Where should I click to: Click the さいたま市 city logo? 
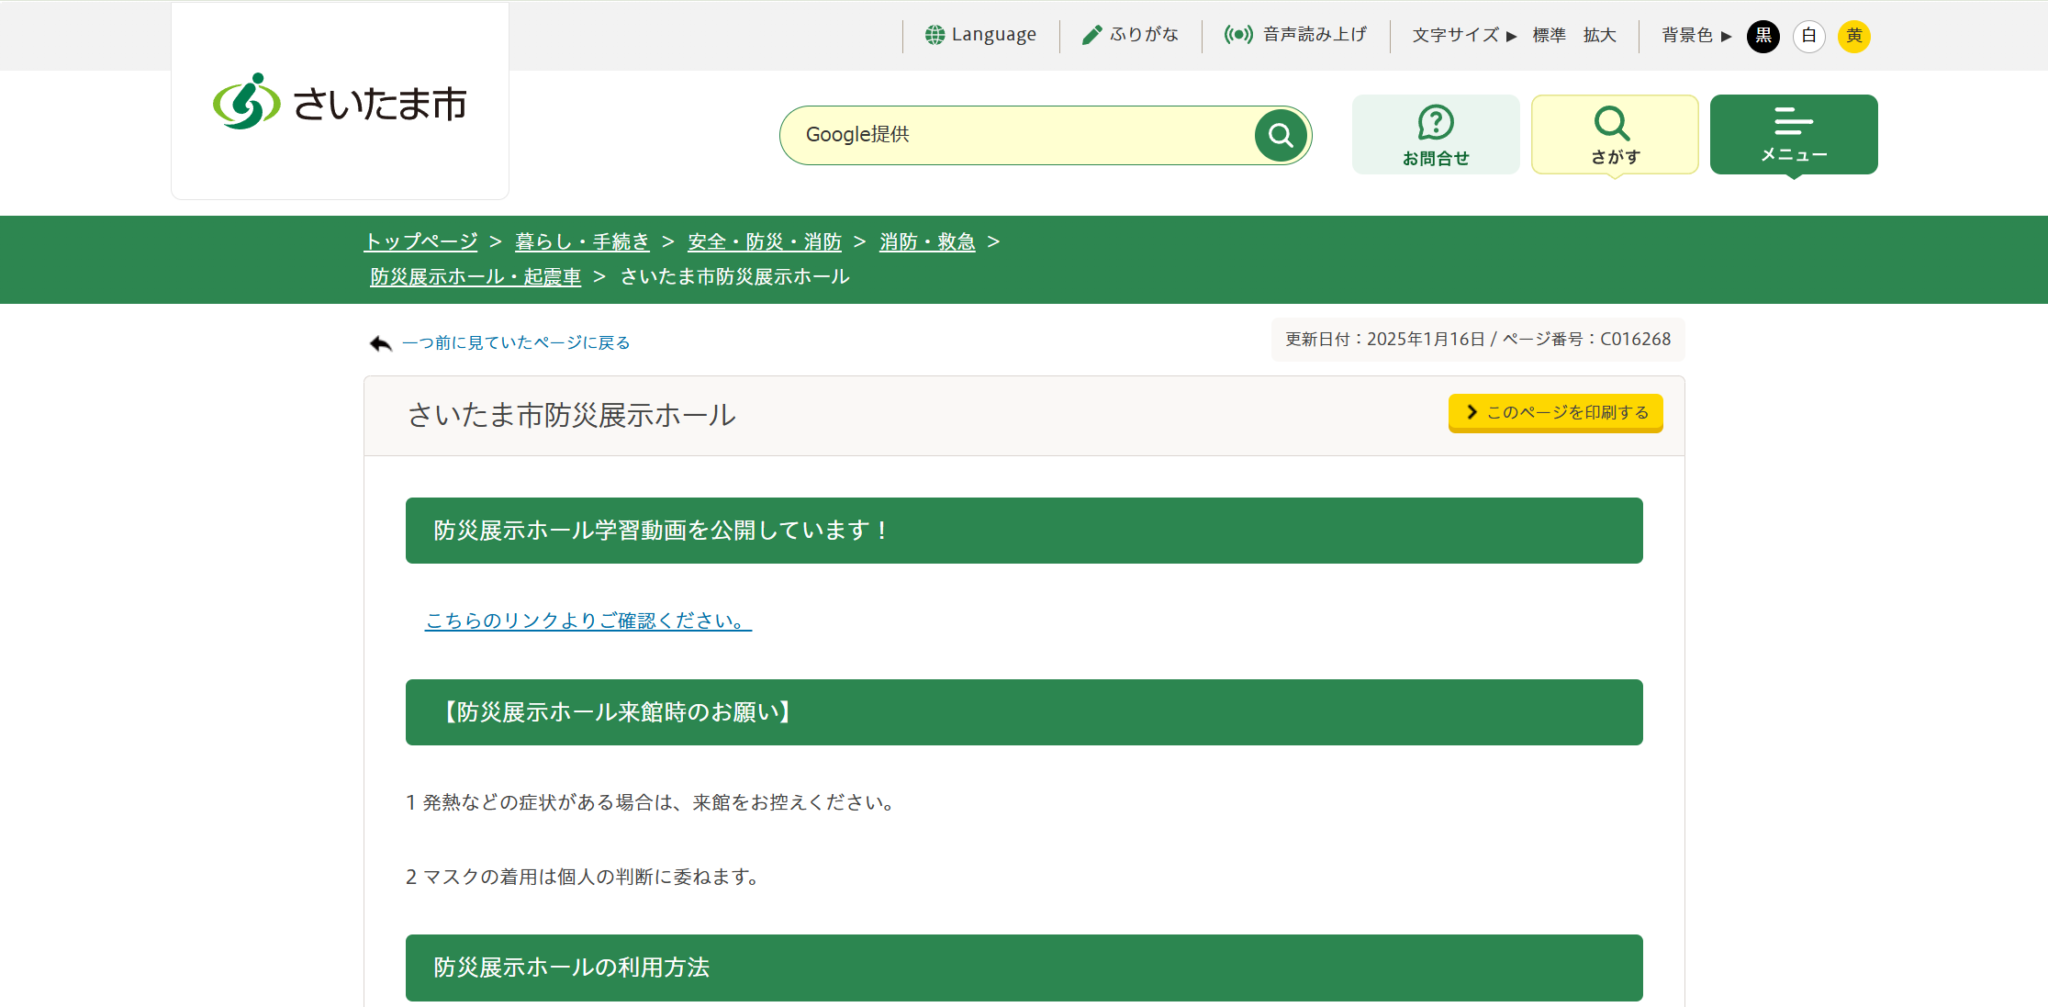[x=340, y=103]
